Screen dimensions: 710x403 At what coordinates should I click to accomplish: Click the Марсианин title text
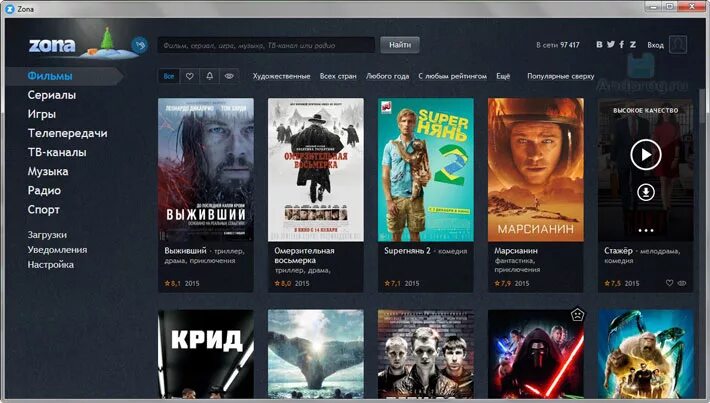(516, 250)
